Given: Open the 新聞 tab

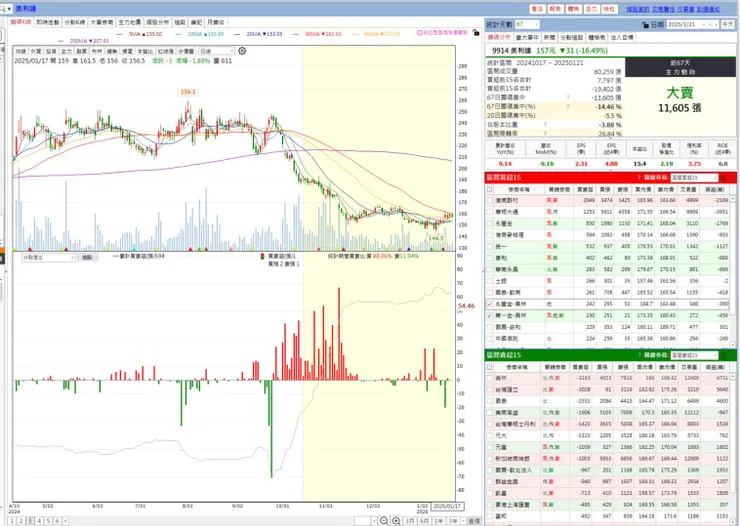Looking at the screenshot, I should [x=549, y=37].
